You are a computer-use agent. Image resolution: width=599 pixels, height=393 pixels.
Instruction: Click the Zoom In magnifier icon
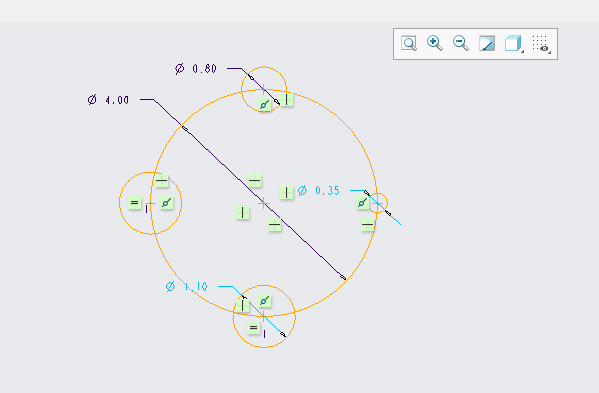pos(435,43)
